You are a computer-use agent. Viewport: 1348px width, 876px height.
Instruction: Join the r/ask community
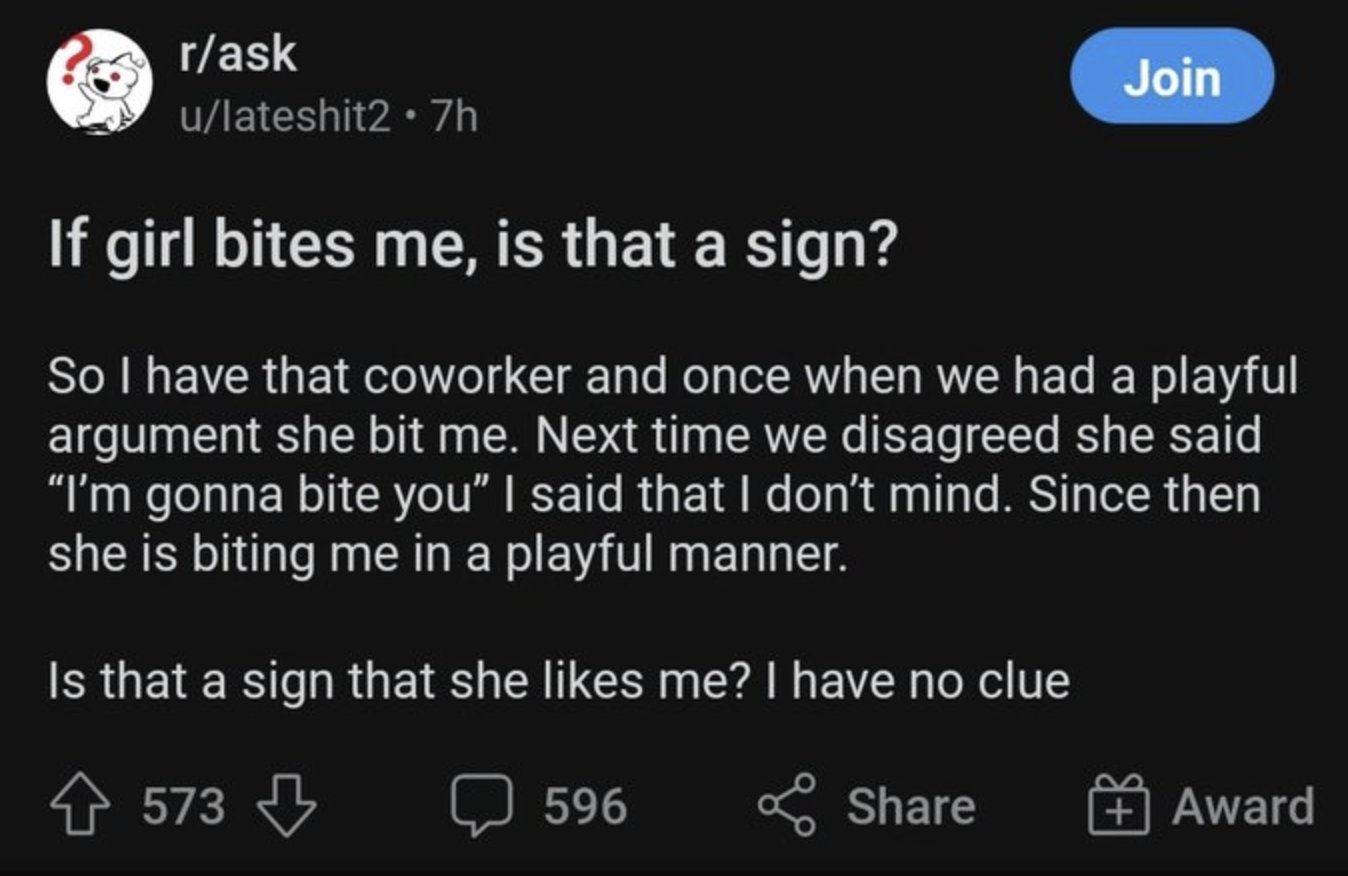tap(1172, 77)
